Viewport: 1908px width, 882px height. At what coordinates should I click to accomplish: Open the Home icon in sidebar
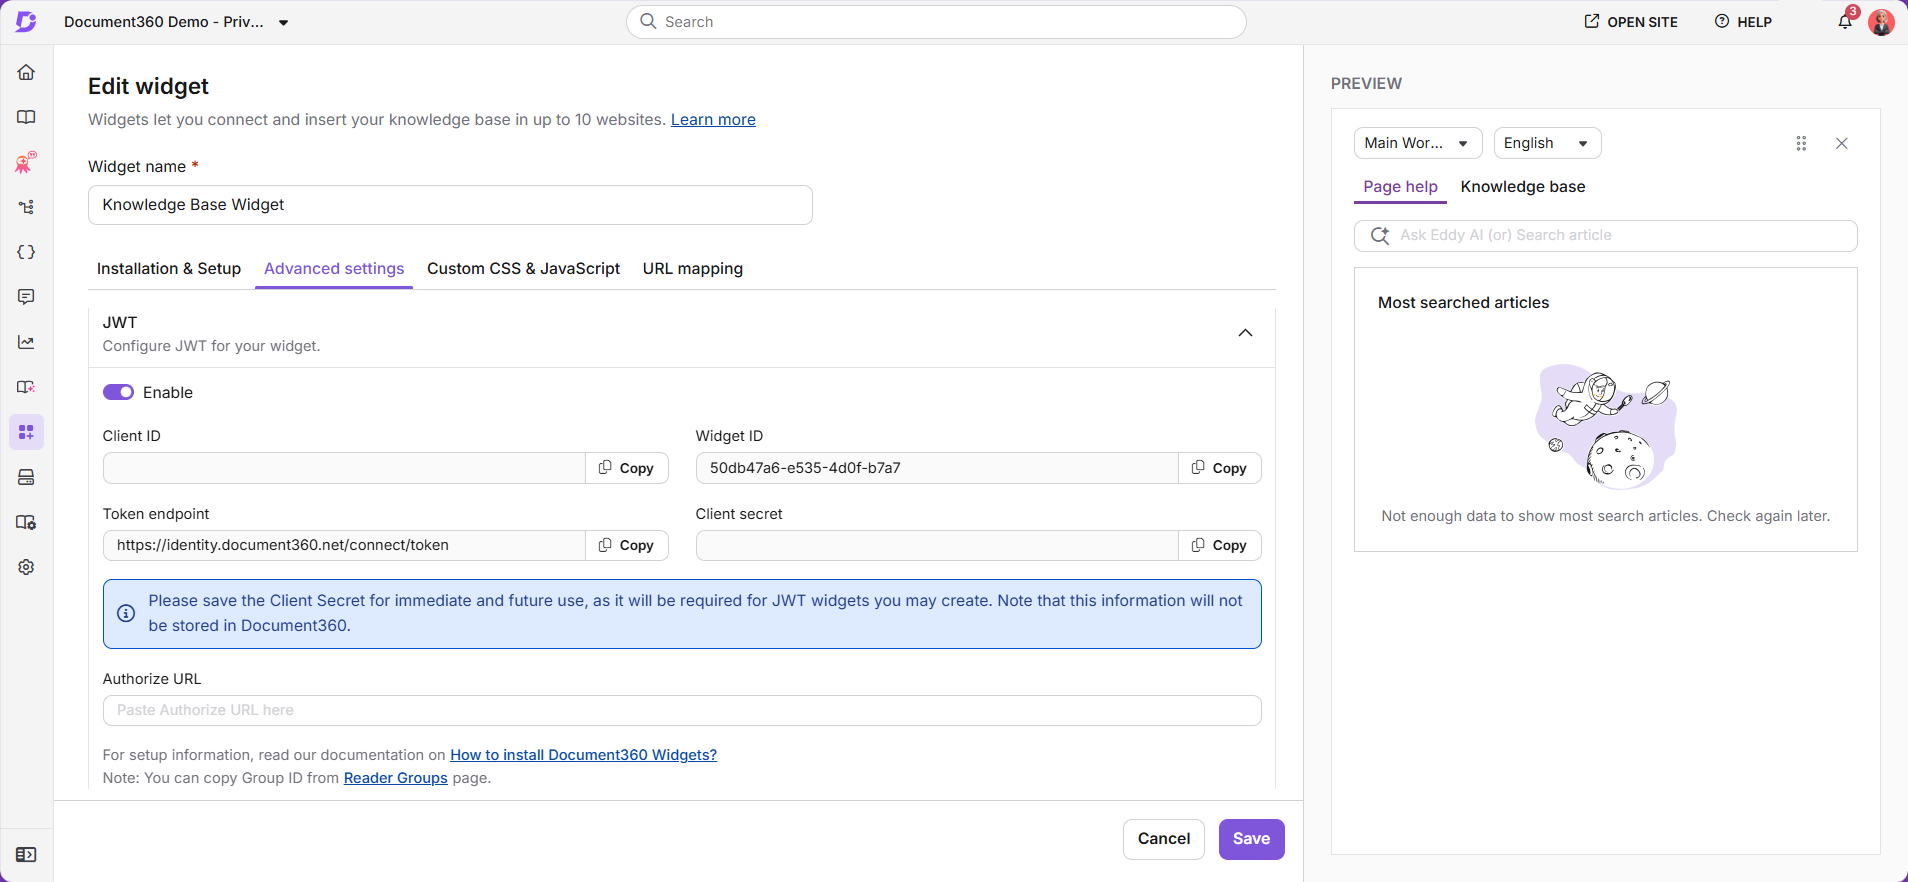pyautogui.click(x=26, y=72)
